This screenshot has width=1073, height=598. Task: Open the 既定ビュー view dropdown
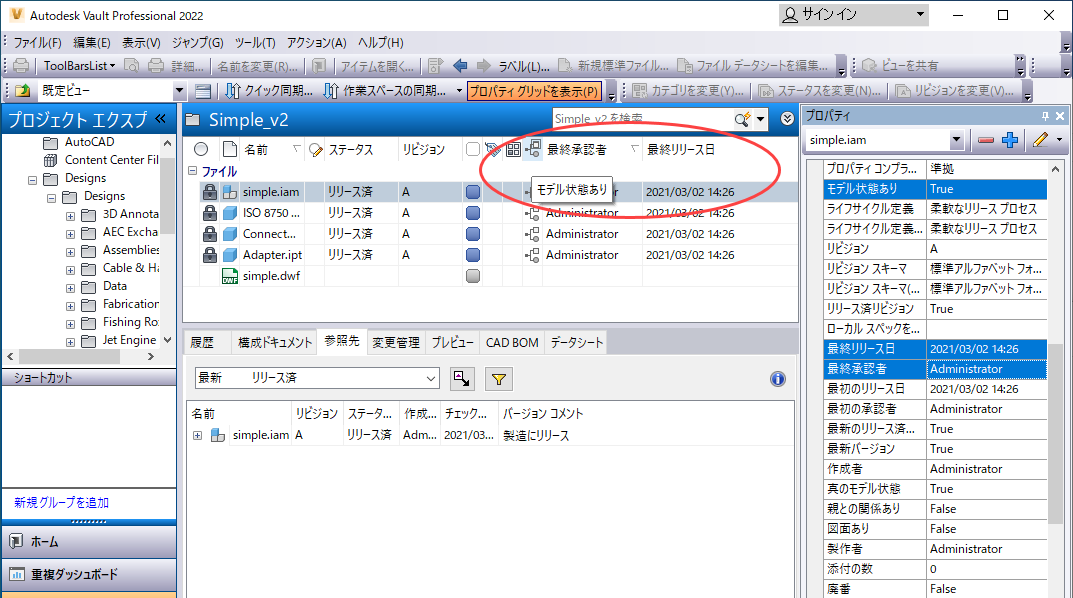click(x=179, y=90)
